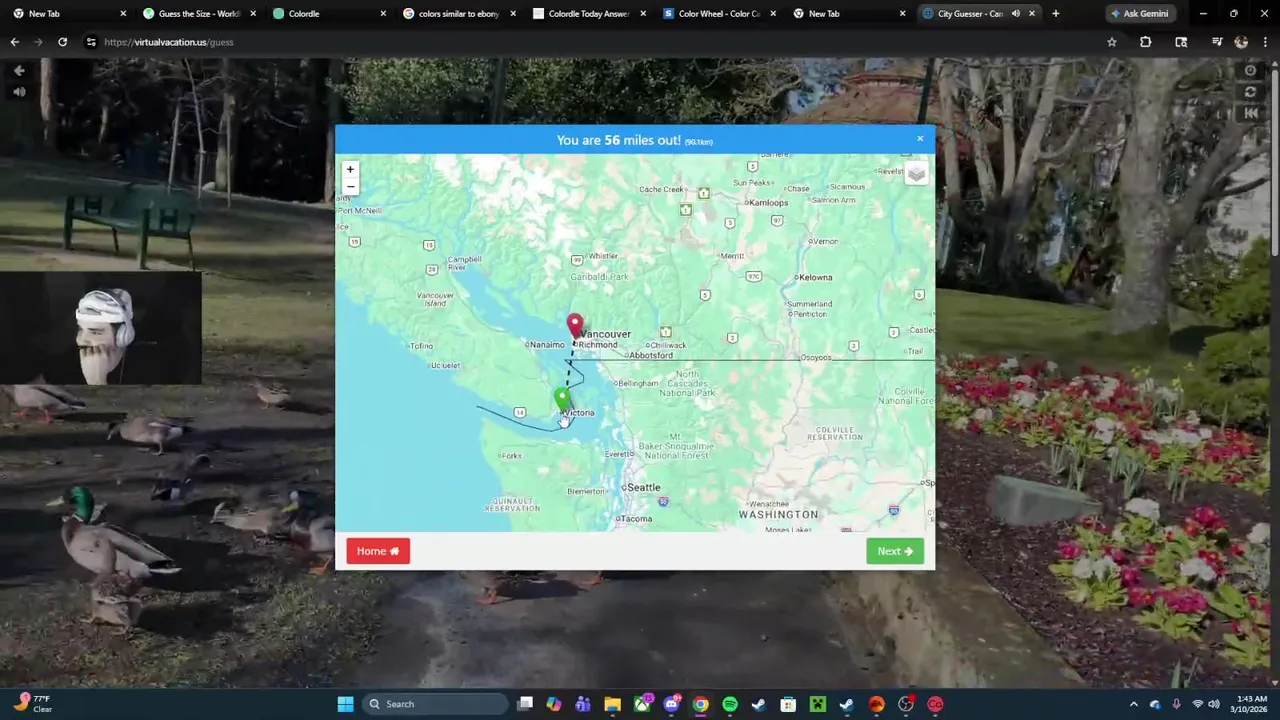
Task: View site information icon
Action: pos(91,42)
